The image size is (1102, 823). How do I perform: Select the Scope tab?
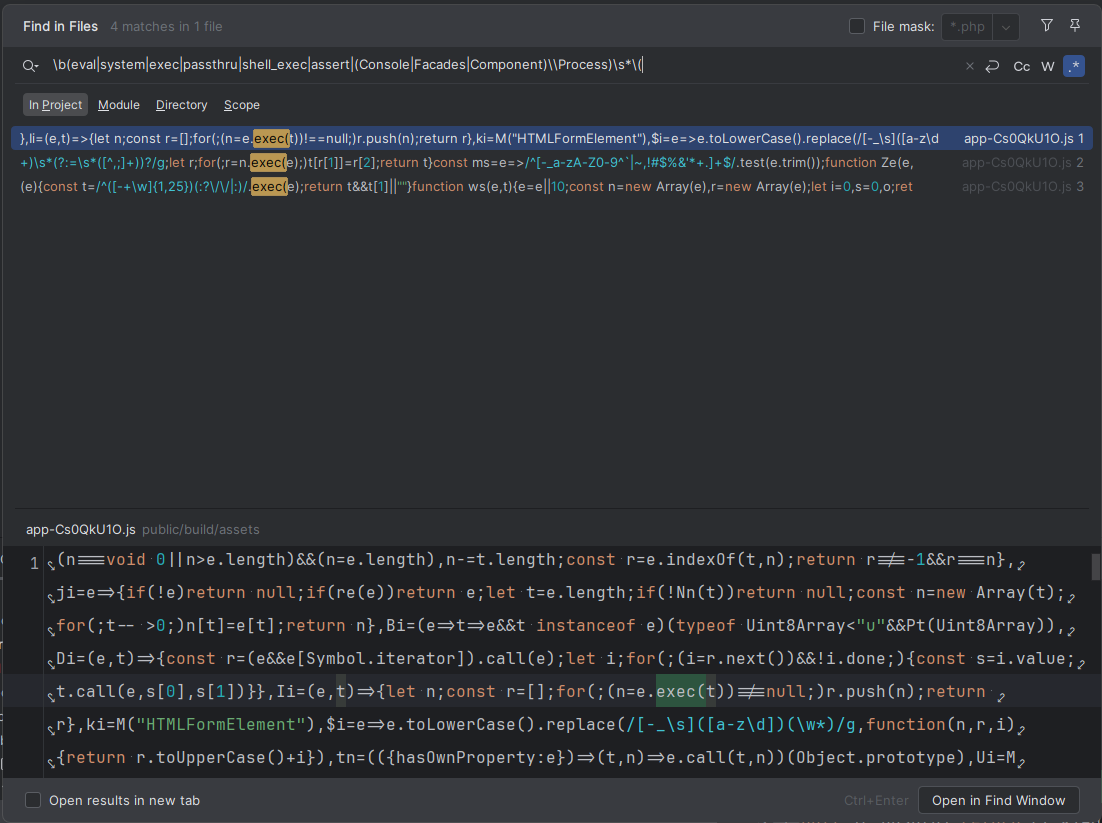[242, 105]
